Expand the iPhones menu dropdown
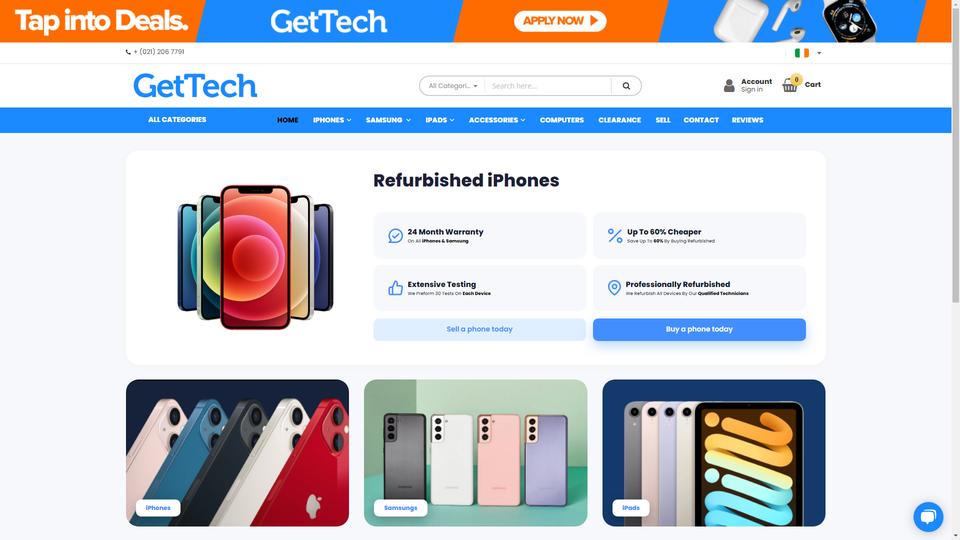Image resolution: width=960 pixels, height=540 pixels. [x=332, y=120]
